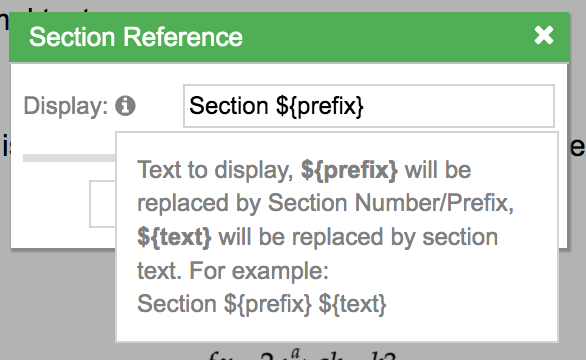Screen dimensions: 586x360
Task: Click the word "Section" inside the Display field
Action: click(x=229, y=106)
